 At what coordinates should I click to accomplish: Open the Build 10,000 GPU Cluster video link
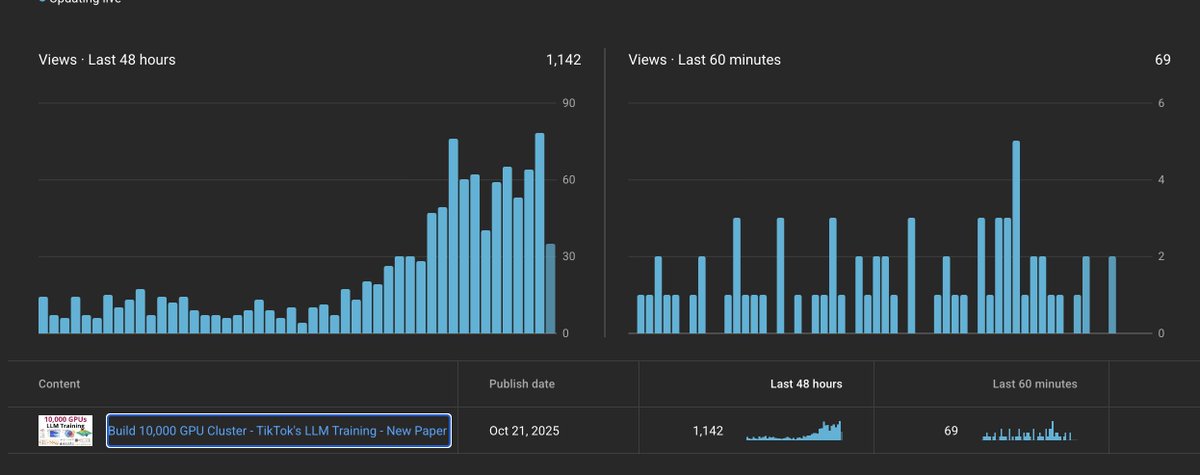pos(279,432)
